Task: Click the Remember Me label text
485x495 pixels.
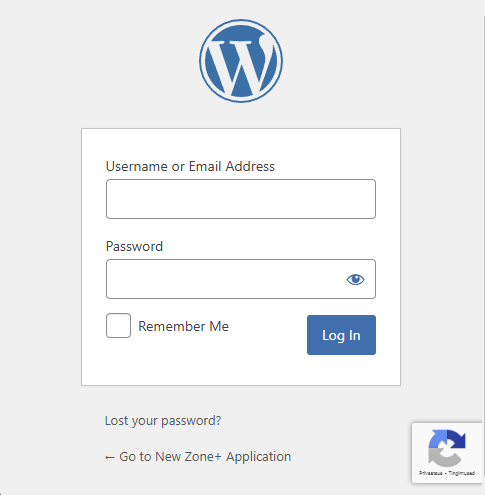Action: (x=183, y=326)
